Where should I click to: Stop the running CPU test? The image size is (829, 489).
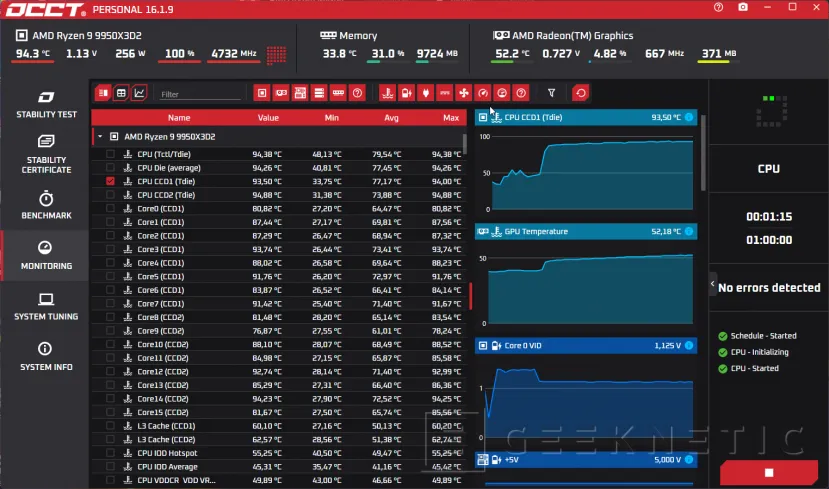[x=769, y=473]
